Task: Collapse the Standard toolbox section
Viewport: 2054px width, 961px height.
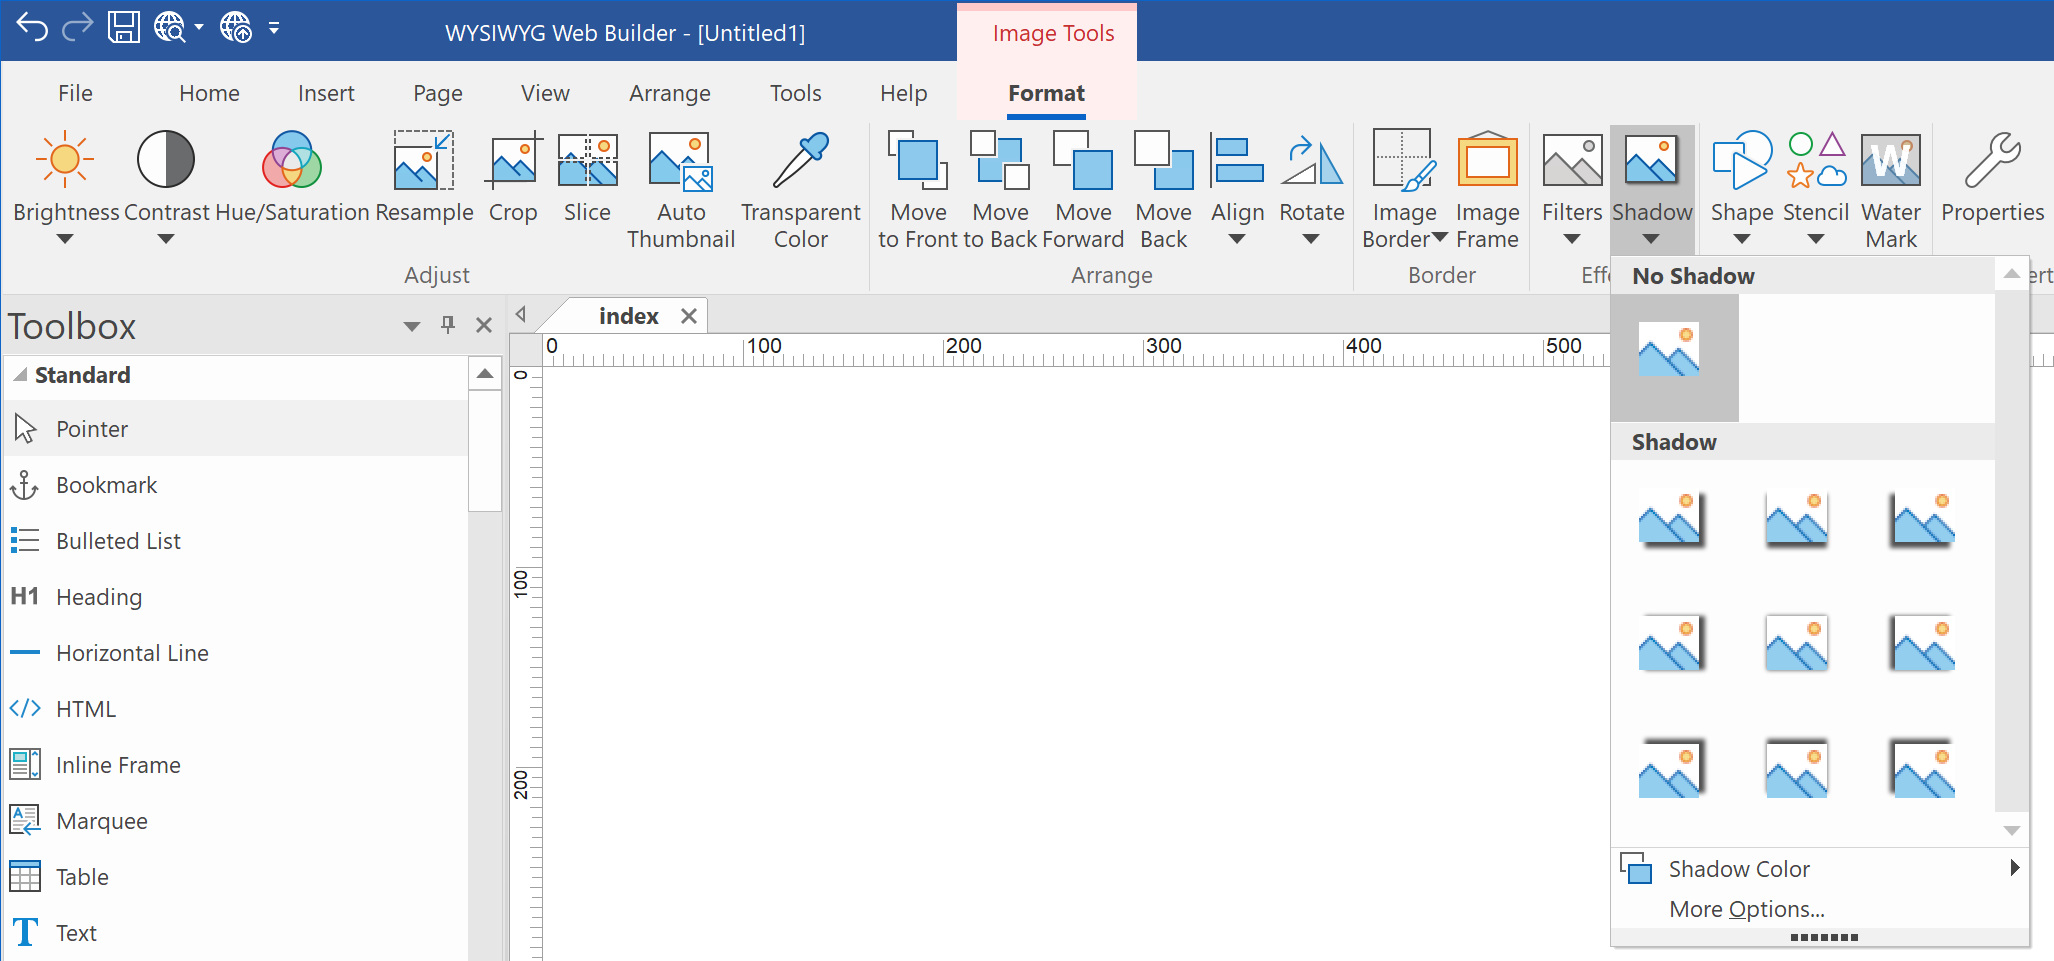Action: [x=20, y=375]
